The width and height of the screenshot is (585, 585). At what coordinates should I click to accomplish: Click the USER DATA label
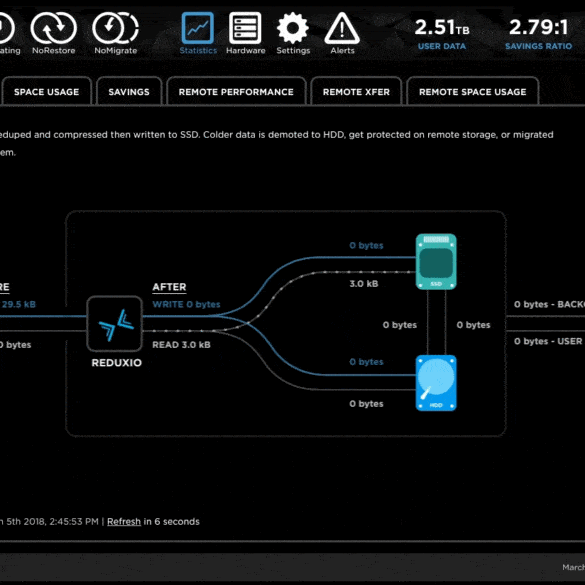click(442, 46)
